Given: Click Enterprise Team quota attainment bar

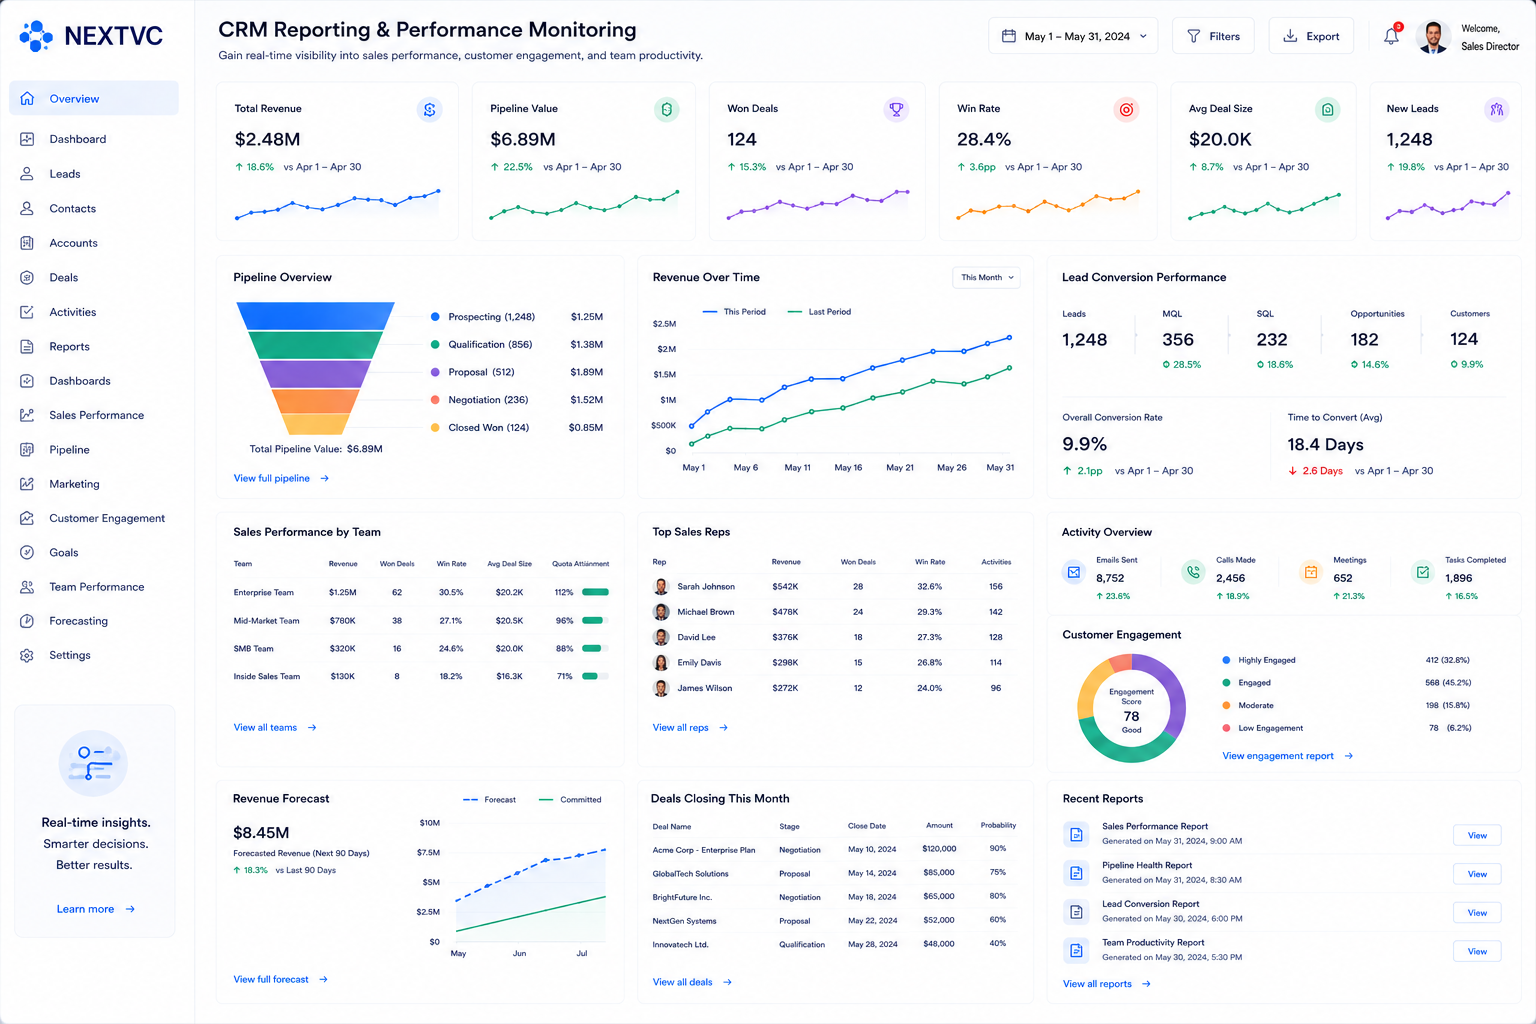Looking at the screenshot, I should [x=595, y=592].
